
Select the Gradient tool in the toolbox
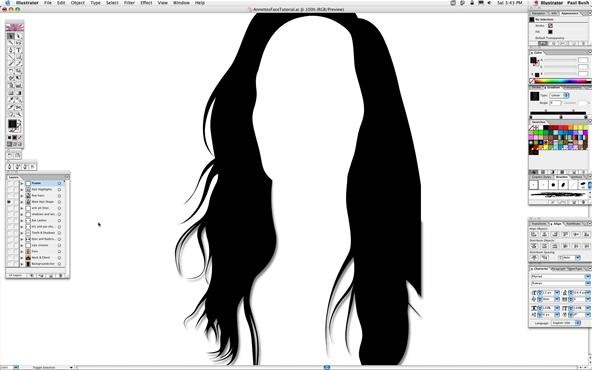point(18,93)
